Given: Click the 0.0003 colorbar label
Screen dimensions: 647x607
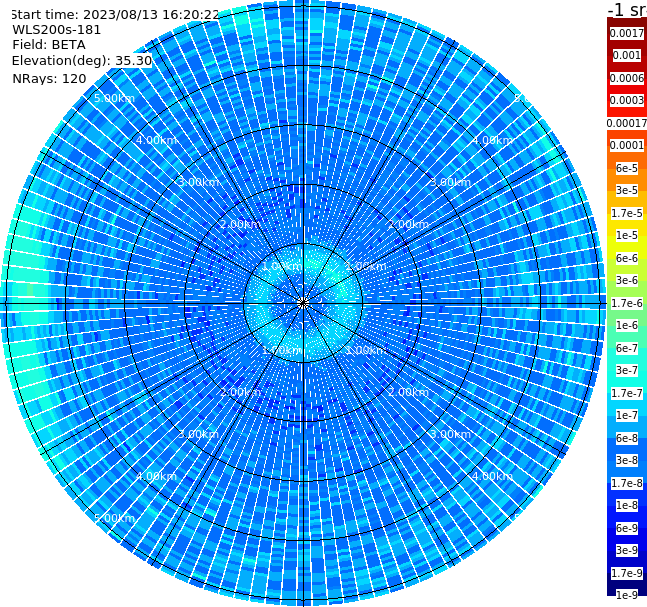Looking at the screenshot, I should point(627,100).
